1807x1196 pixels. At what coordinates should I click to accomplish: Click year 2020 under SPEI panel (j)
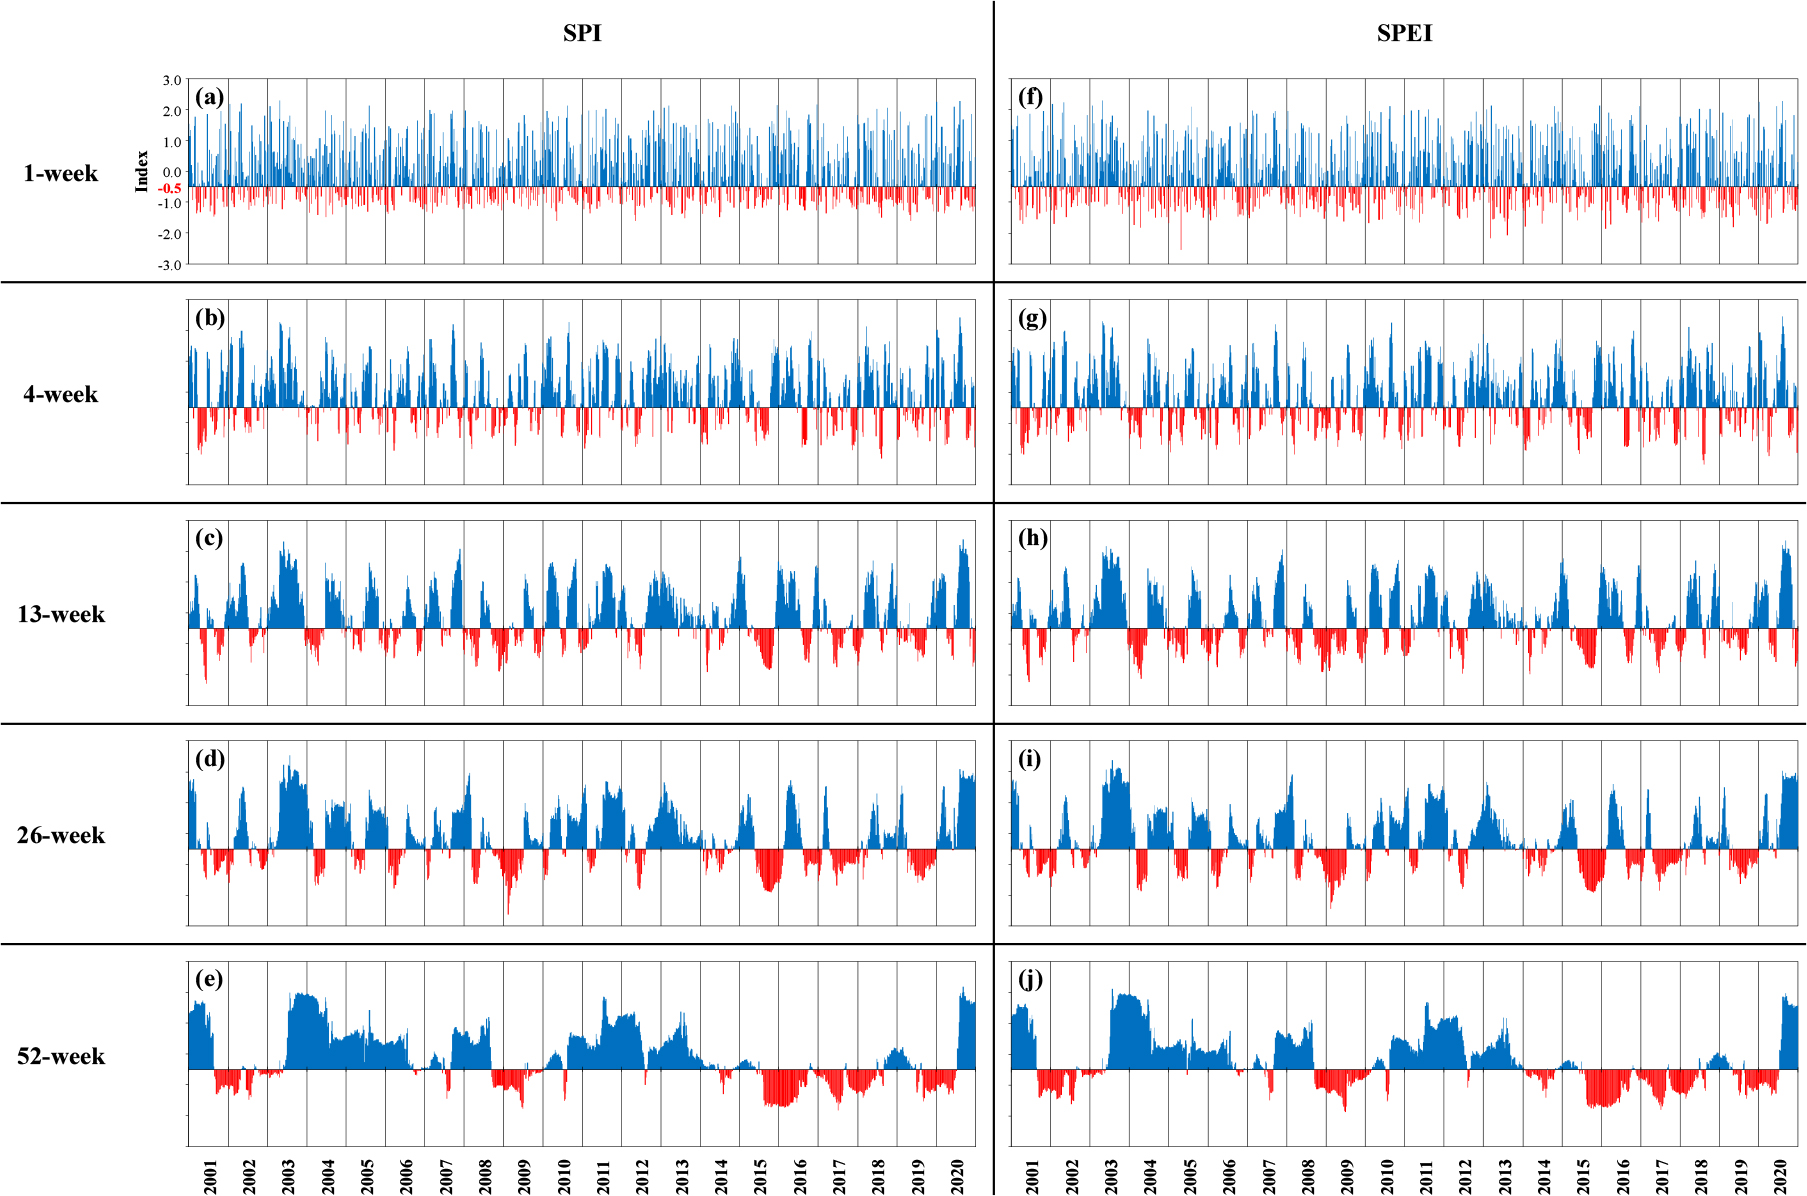pyautogui.click(x=1780, y=1176)
